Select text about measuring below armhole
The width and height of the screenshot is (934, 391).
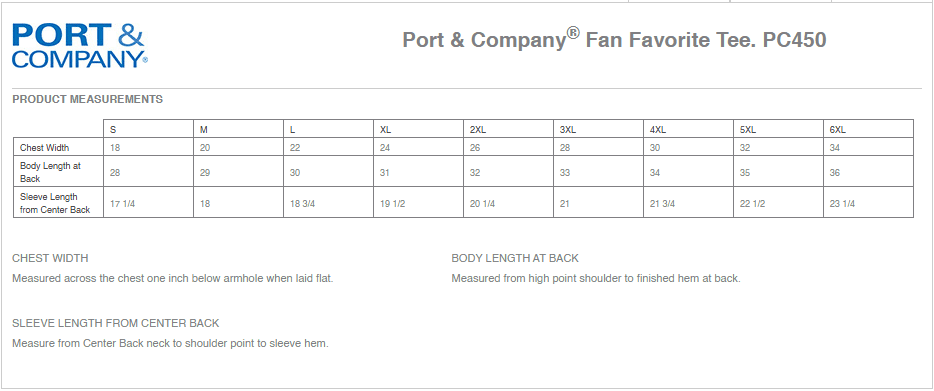coord(173,278)
